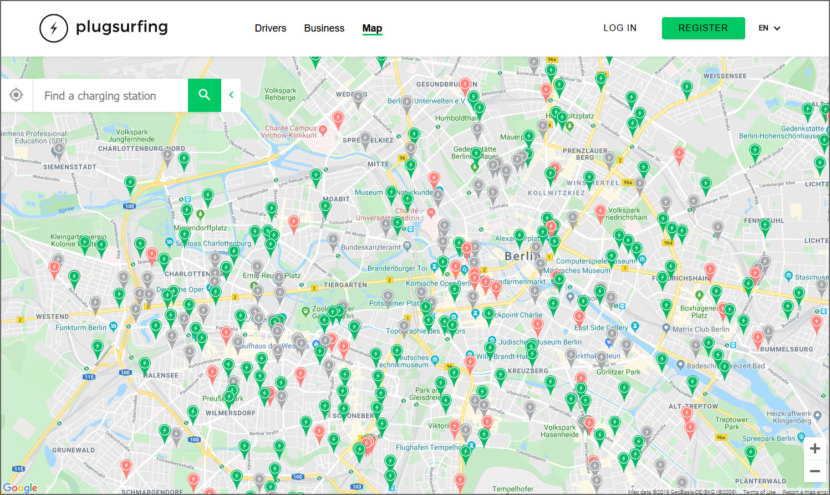Click the East Side Gallery landmark icon
The width and height of the screenshot is (830, 495).
pyautogui.click(x=635, y=327)
